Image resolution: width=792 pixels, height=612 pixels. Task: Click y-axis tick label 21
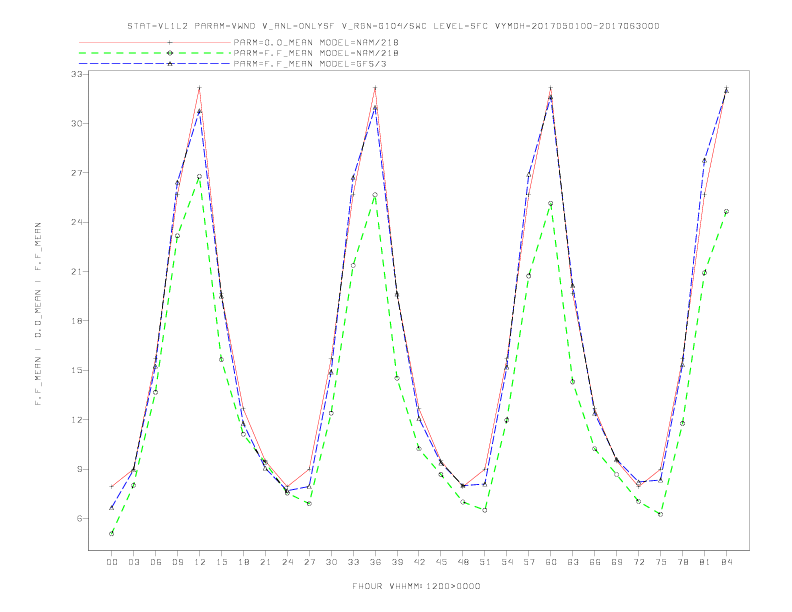coord(77,272)
